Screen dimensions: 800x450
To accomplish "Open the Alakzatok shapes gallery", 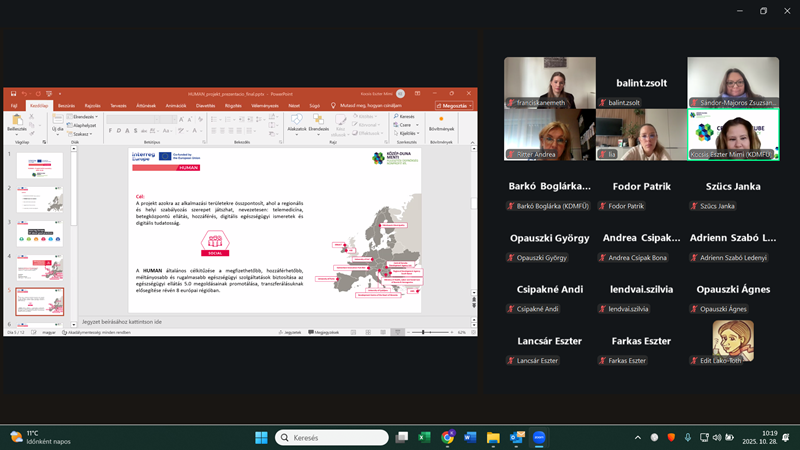I will [296, 121].
